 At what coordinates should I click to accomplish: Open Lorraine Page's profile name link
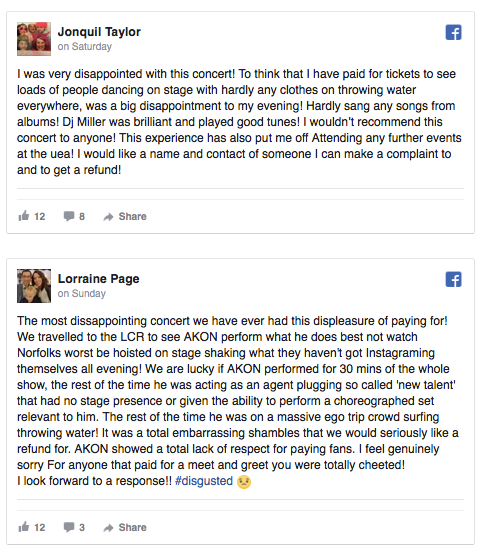98,278
